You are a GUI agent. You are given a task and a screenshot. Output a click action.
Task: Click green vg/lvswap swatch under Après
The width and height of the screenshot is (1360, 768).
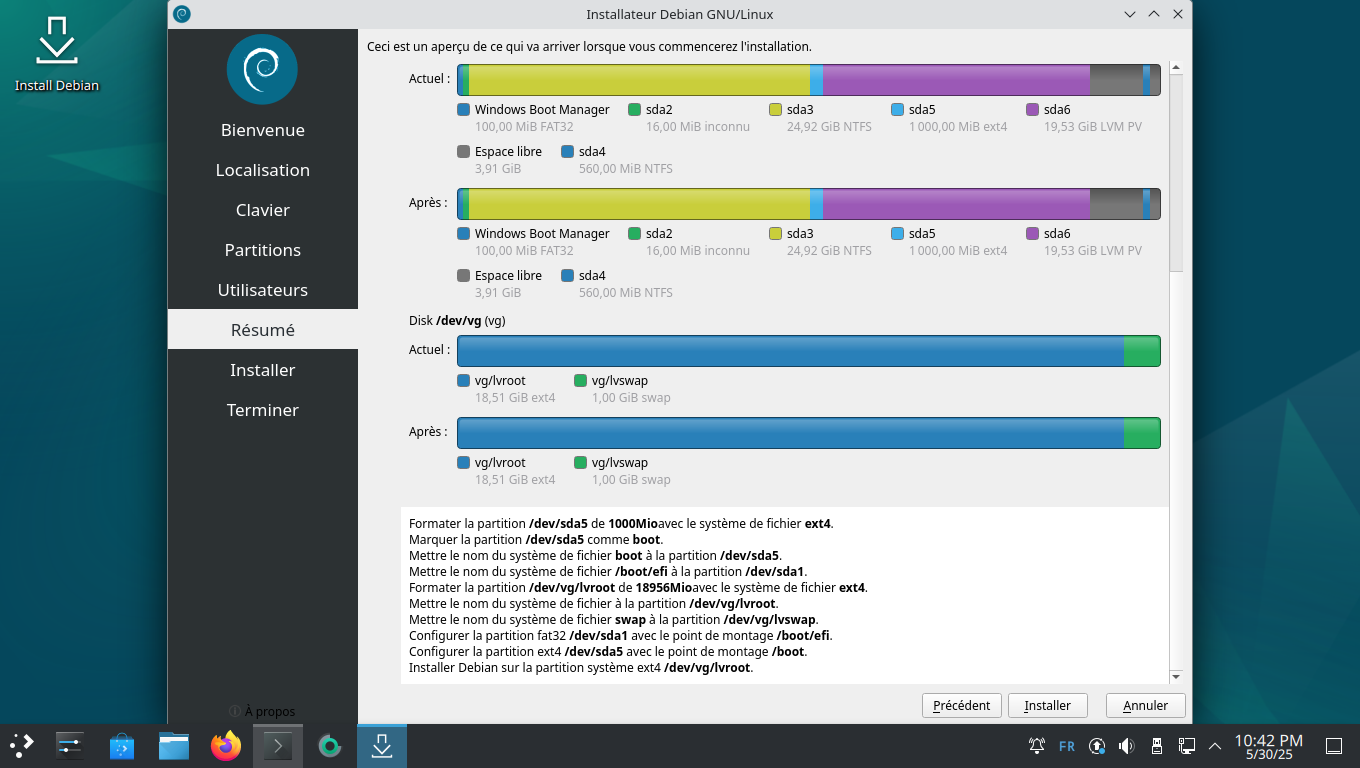coord(580,463)
